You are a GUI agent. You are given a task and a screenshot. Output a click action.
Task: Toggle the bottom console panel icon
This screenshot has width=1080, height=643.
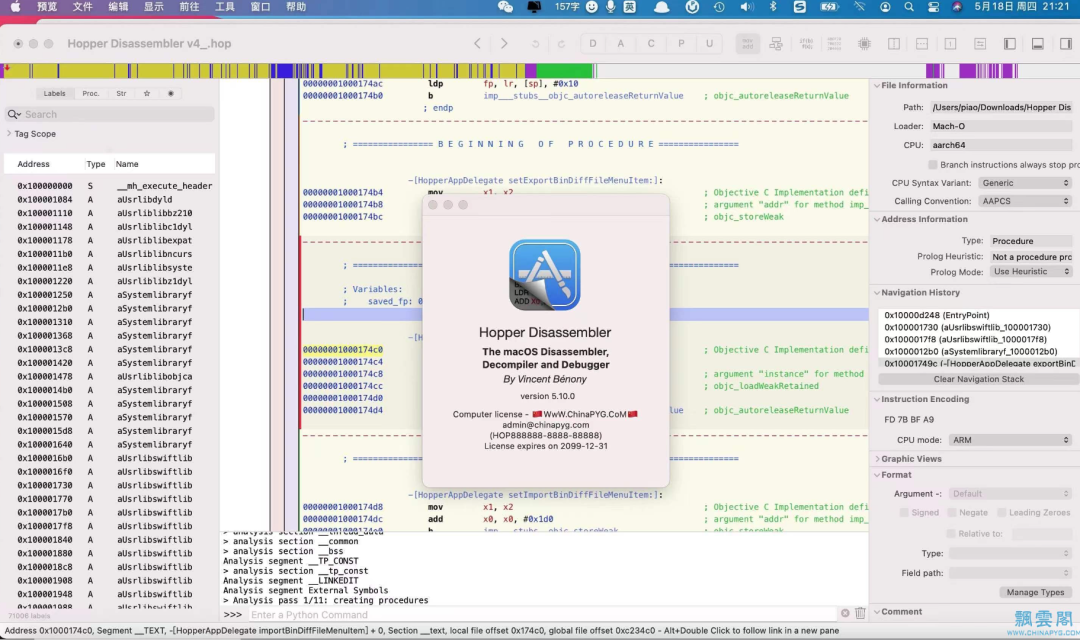(x=1038, y=43)
